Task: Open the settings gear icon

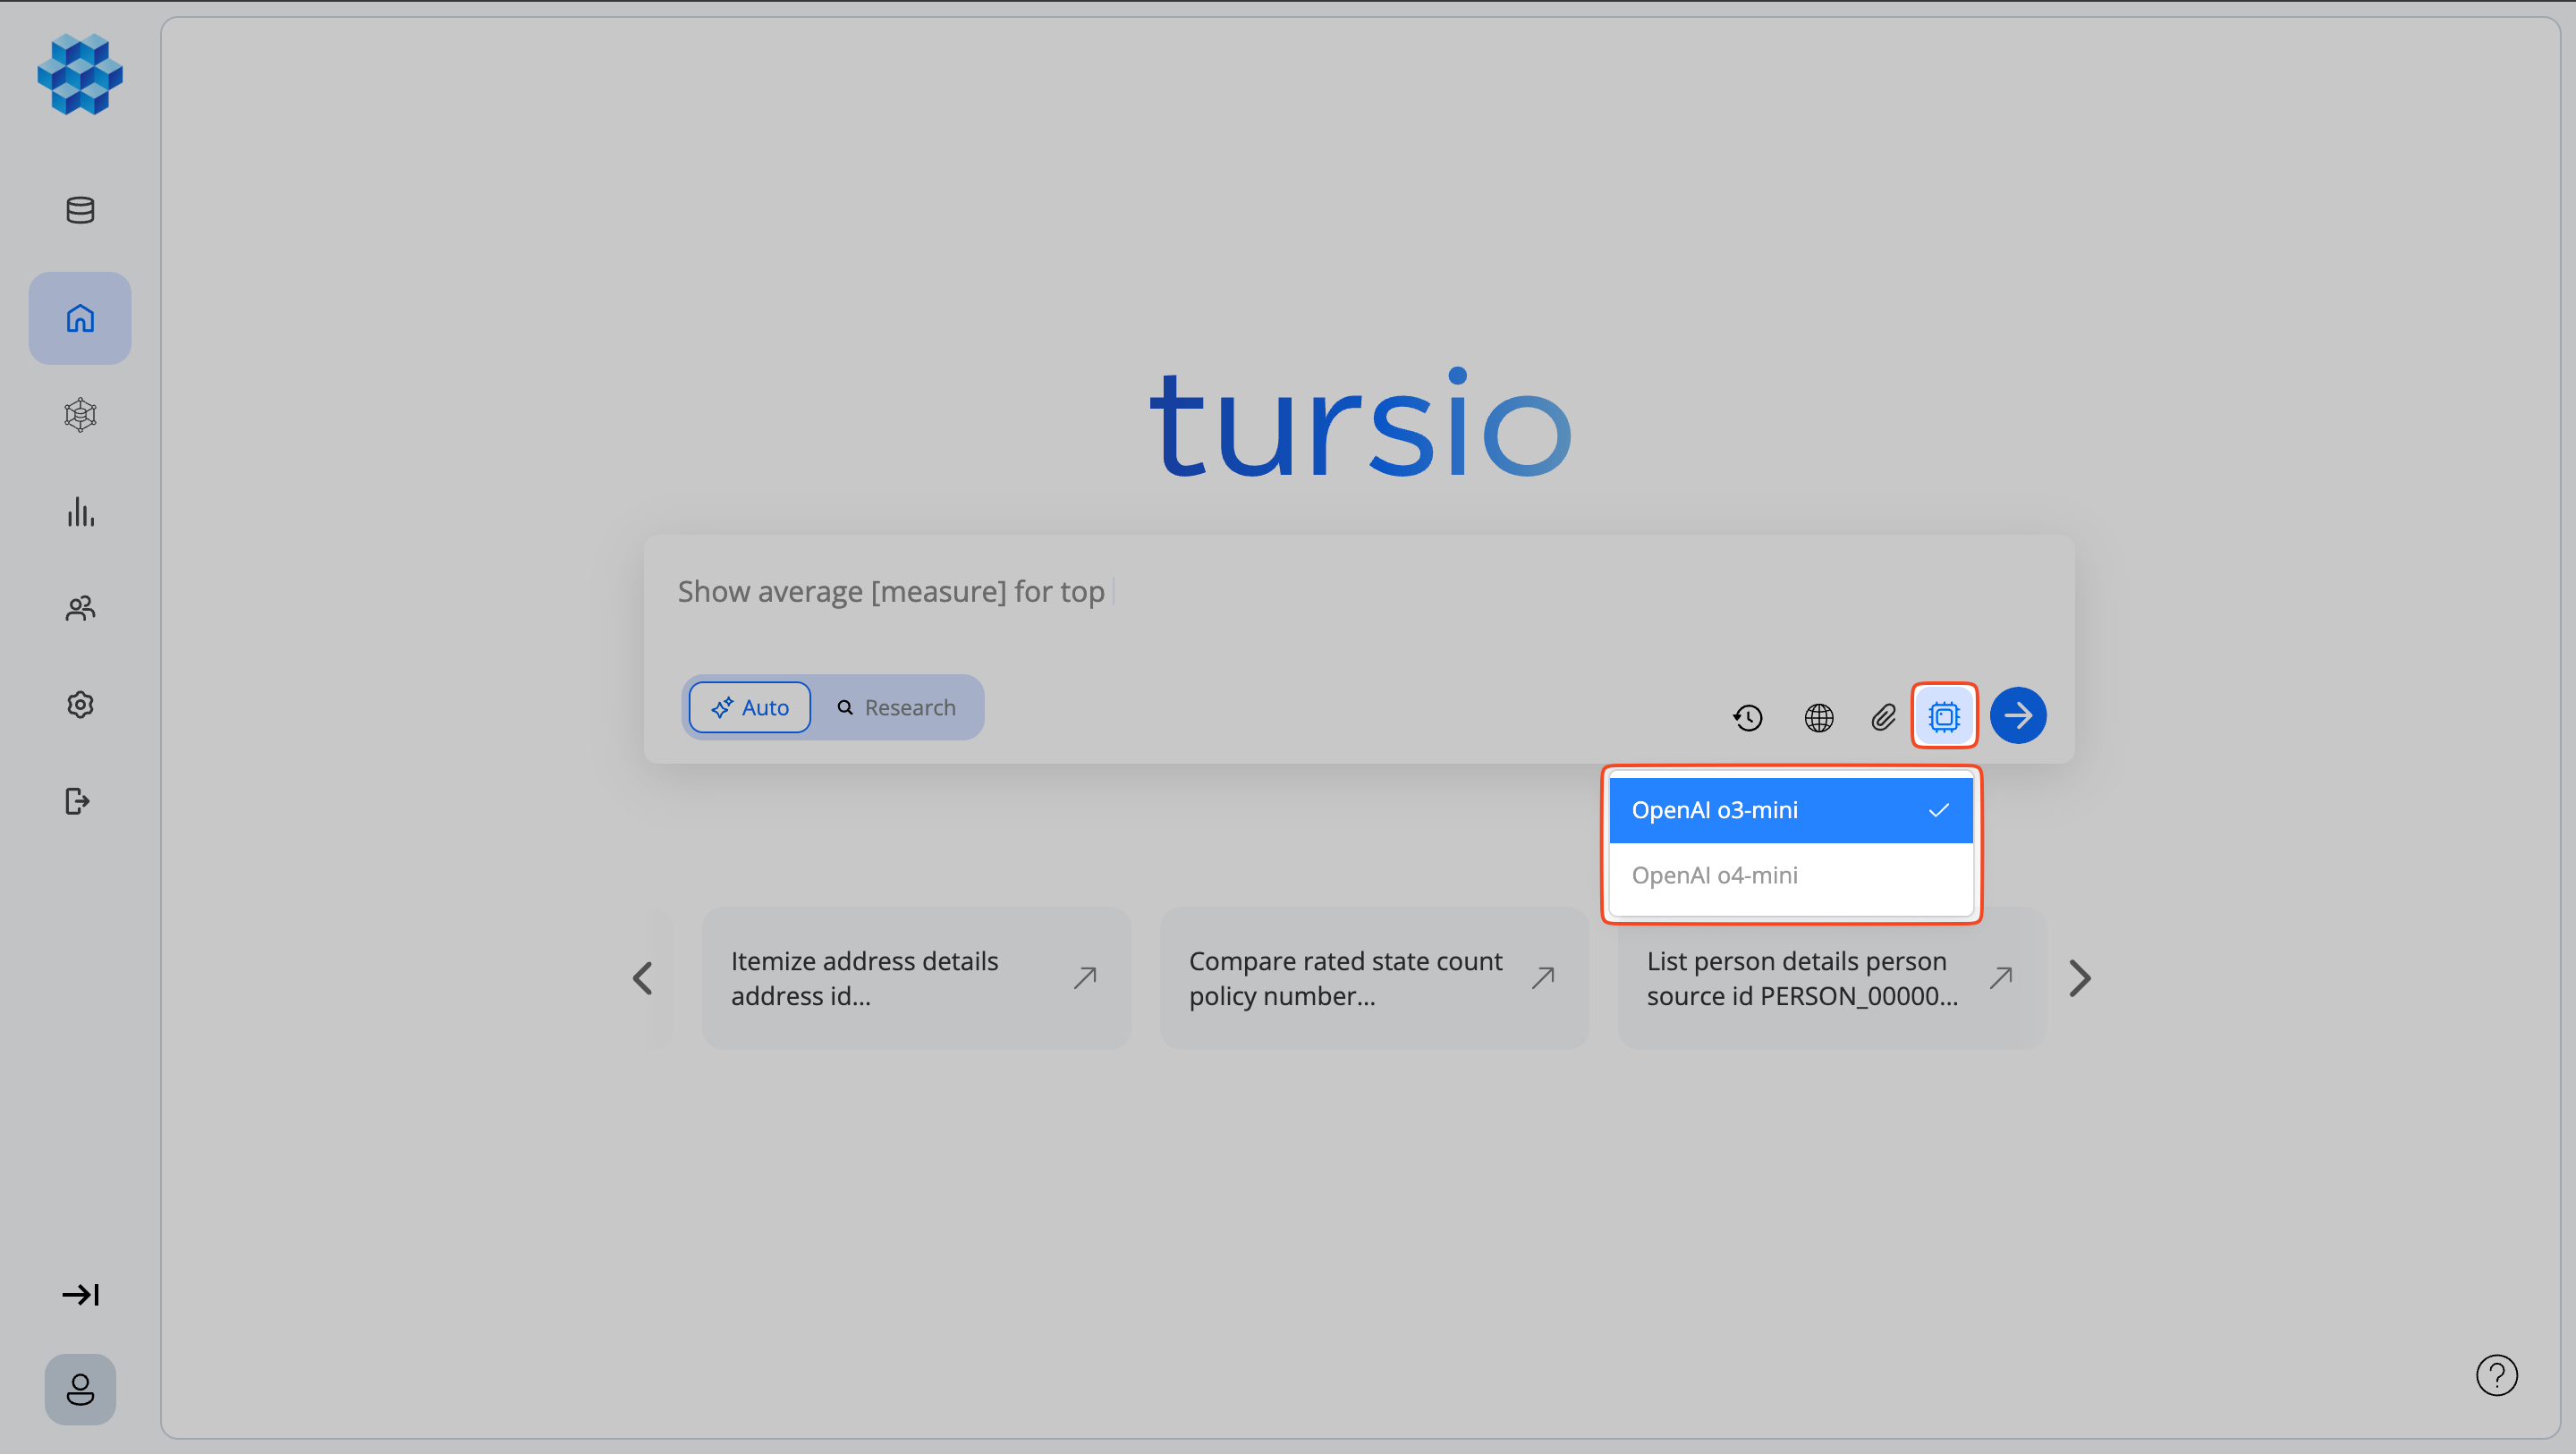Action: [x=79, y=704]
